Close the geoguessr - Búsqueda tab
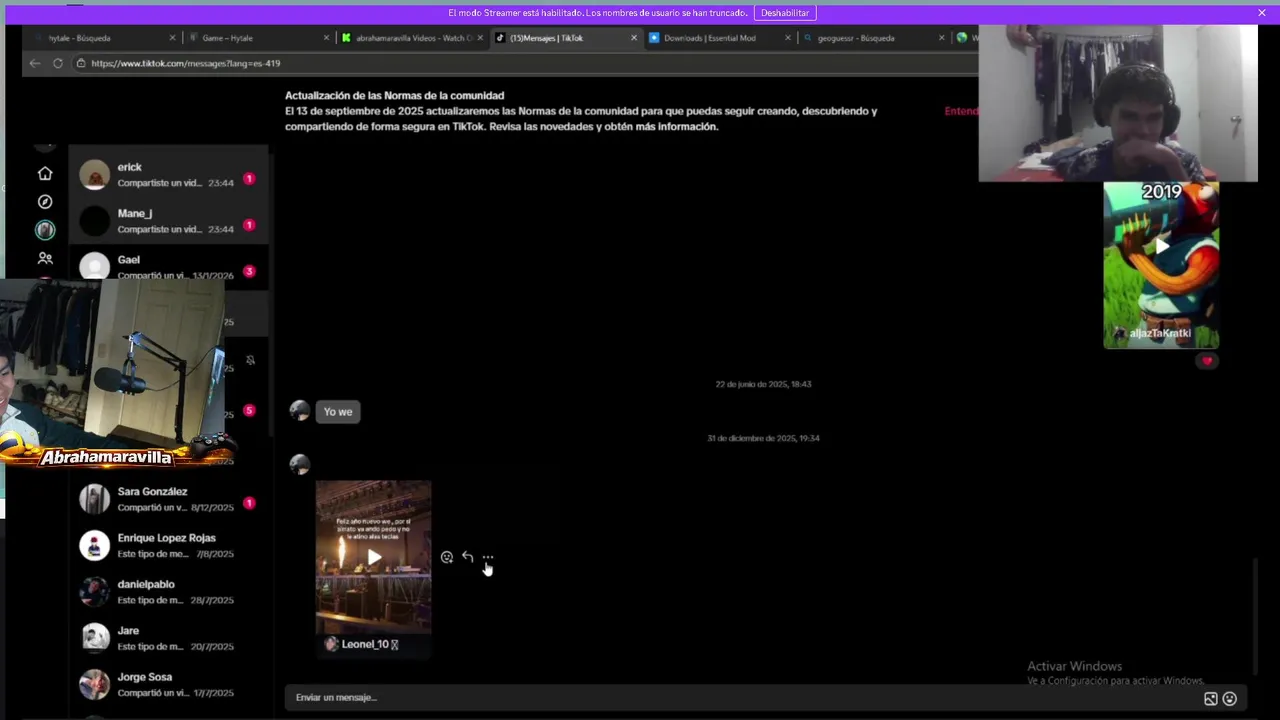Viewport: 1280px width, 720px height. [941, 38]
